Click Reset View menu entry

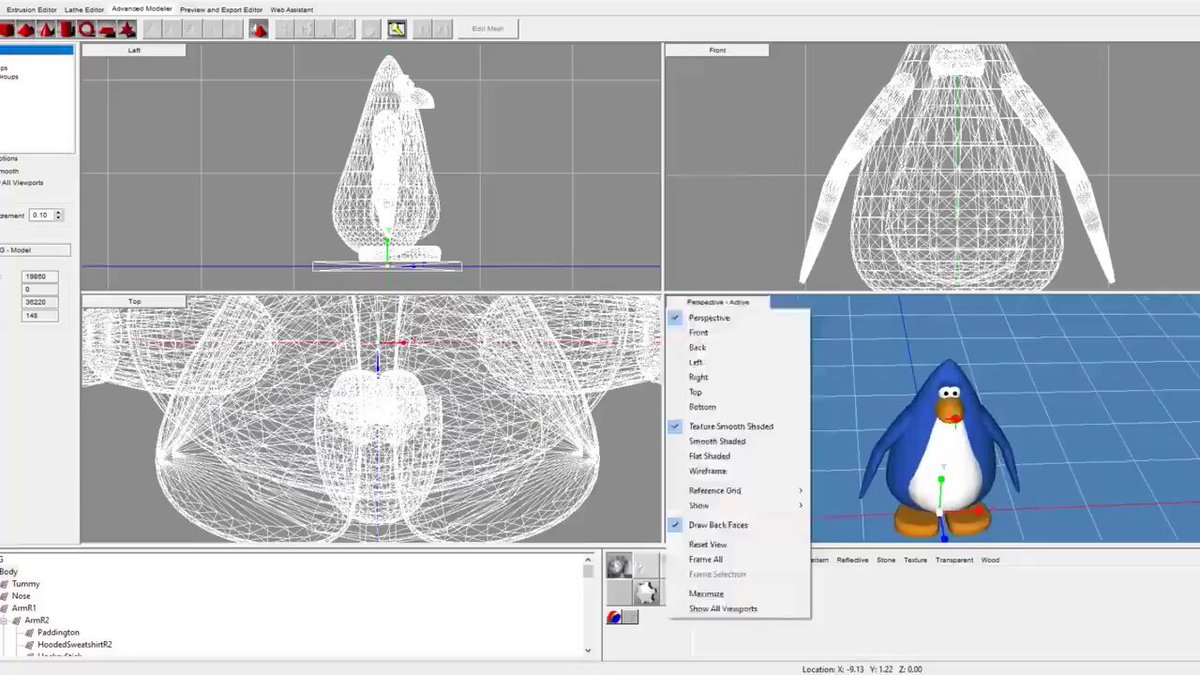tap(707, 545)
